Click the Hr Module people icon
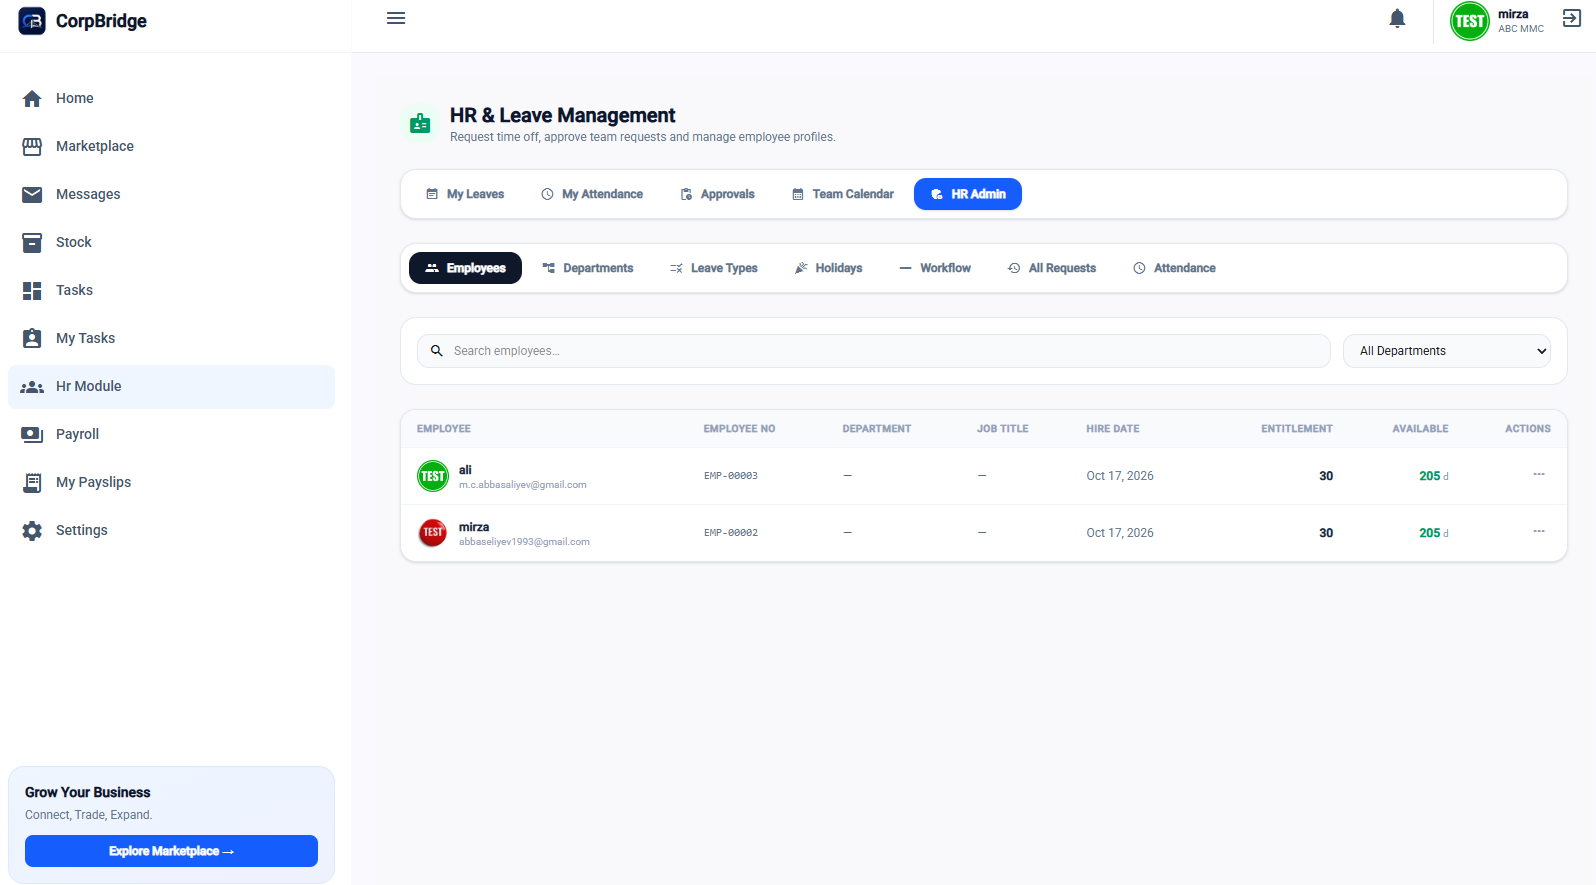 32,386
